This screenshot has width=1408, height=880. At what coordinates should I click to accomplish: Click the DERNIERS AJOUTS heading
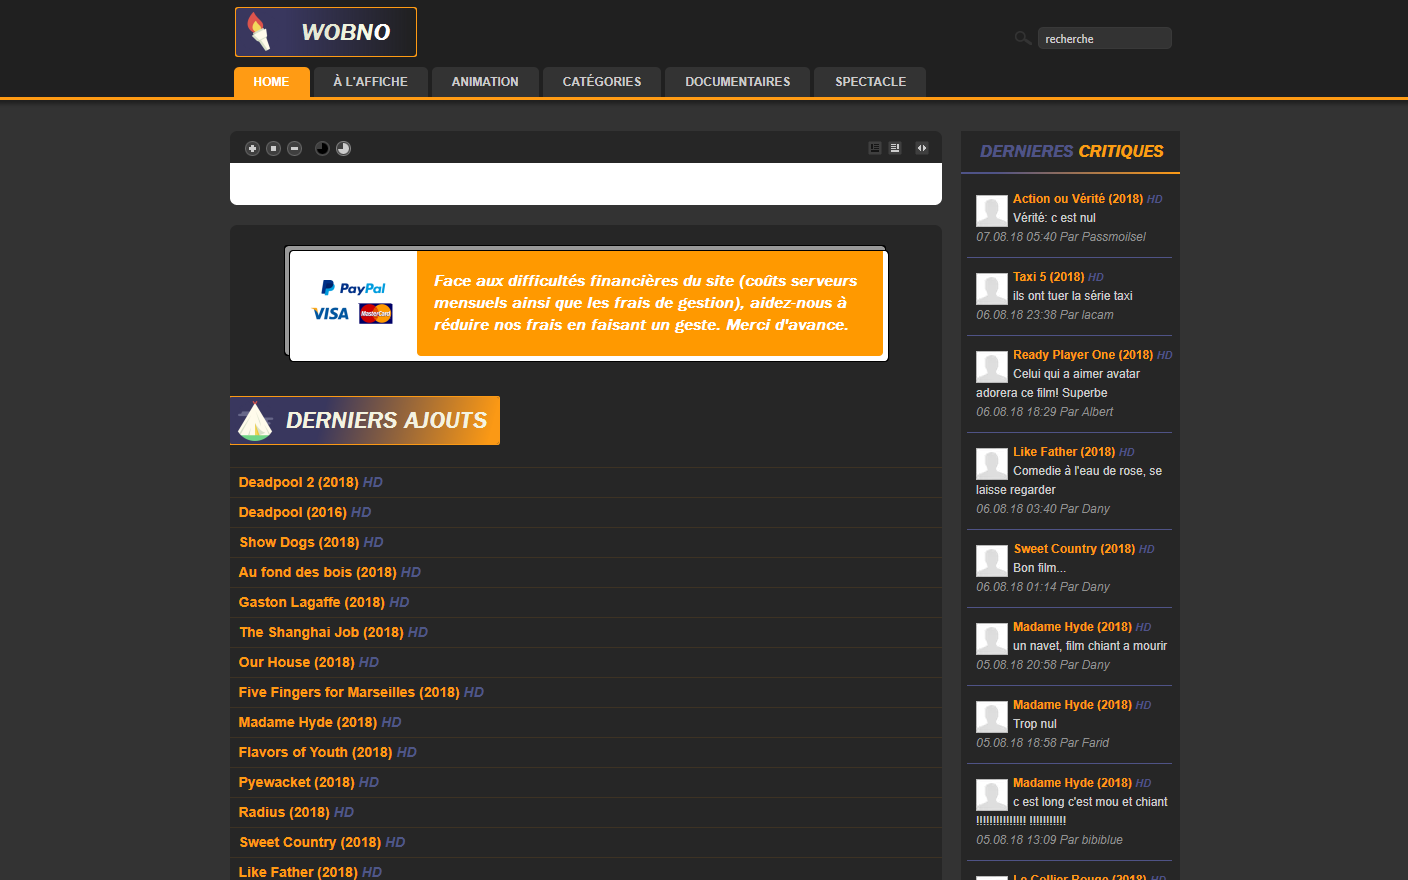pos(386,421)
